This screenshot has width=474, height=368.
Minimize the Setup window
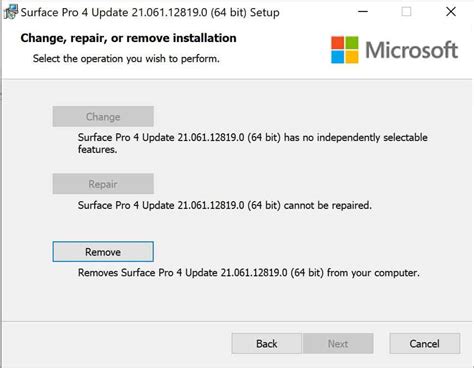(363, 12)
